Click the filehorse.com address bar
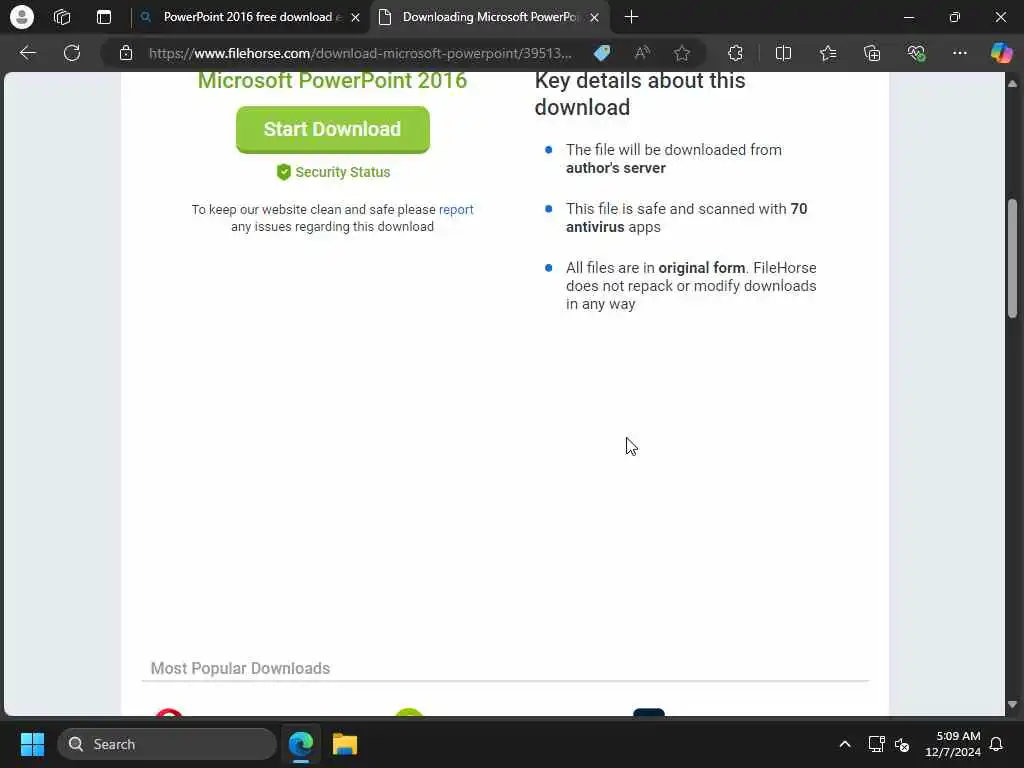Screen dimensions: 1024x768 360,53
